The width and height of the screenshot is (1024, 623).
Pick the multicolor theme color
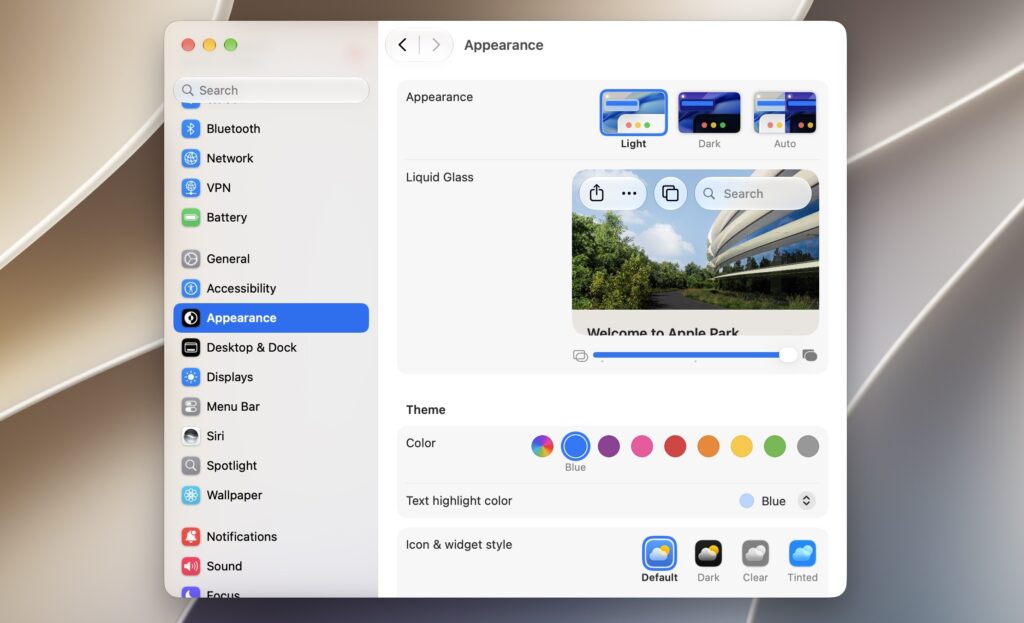pos(542,447)
